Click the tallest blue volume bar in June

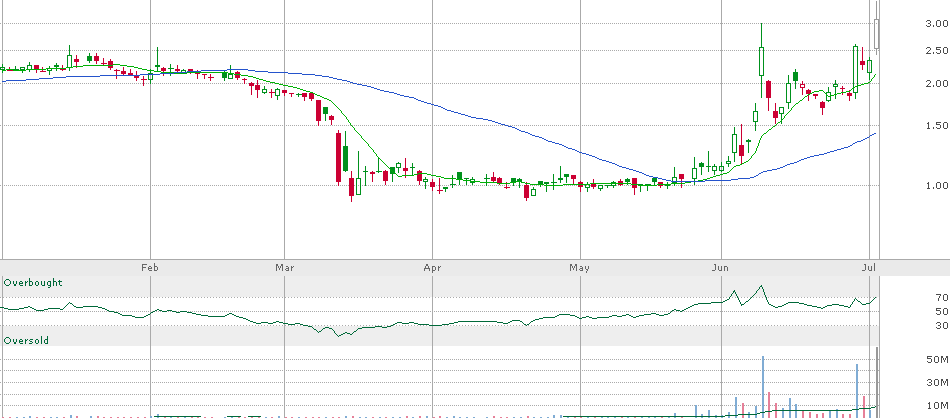[763, 386]
